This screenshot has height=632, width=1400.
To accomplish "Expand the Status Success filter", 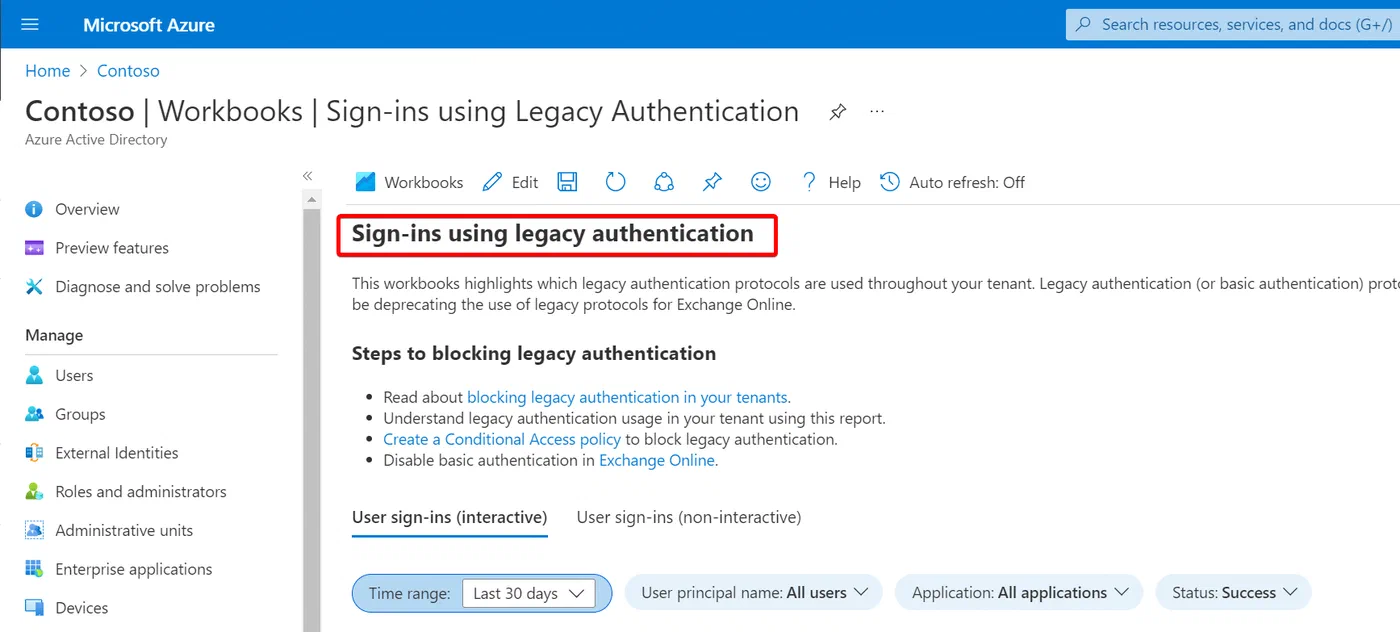I will pyautogui.click(x=1234, y=593).
